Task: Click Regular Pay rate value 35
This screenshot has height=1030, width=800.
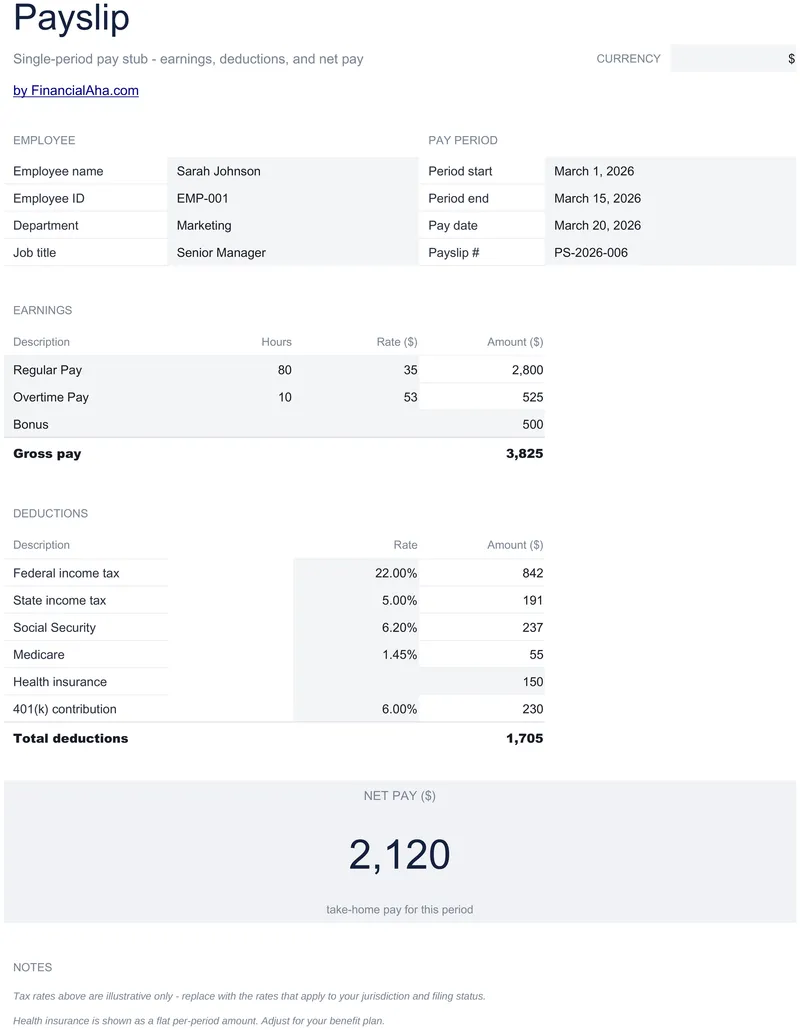Action: [356, 370]
